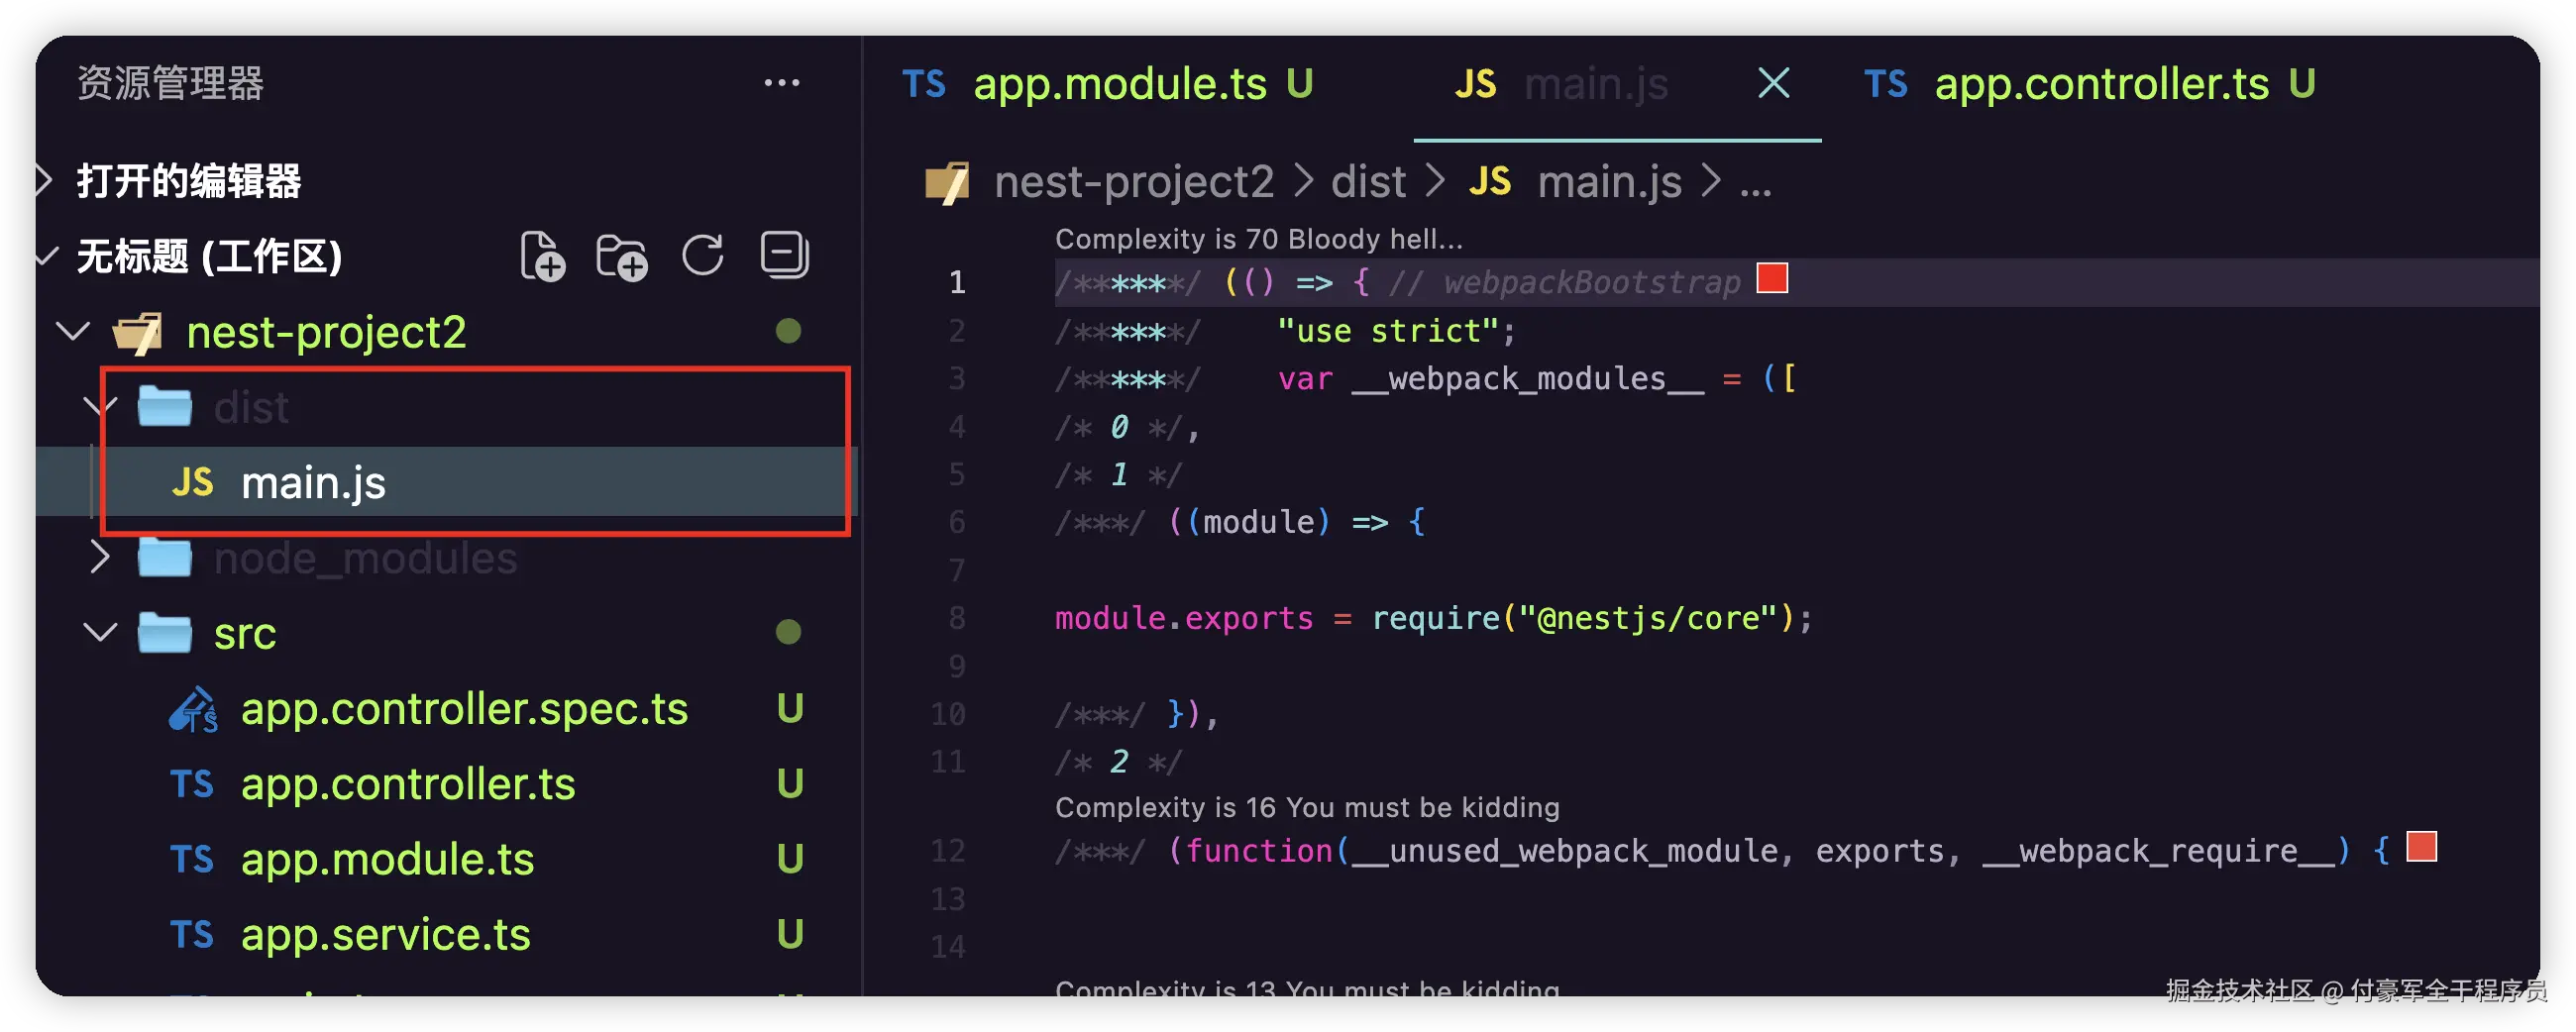Screen dimensions: 2576x1032
Task: Click the 'Complexity is 70 Bloody hell...' code lens
Action: click(x=1258, y=239)
